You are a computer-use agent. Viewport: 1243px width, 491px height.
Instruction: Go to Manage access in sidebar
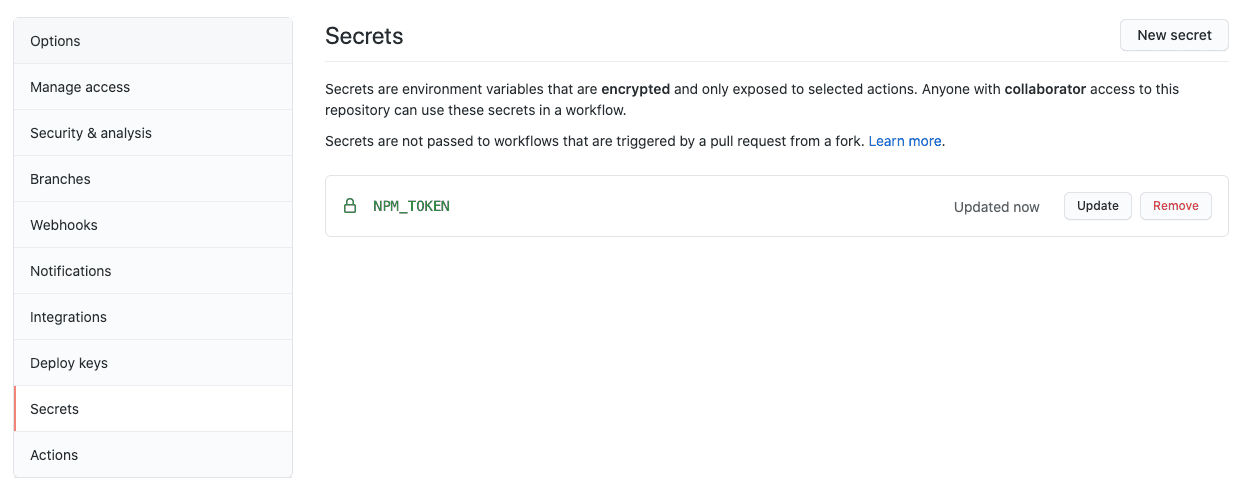click(x=153, y=87)
